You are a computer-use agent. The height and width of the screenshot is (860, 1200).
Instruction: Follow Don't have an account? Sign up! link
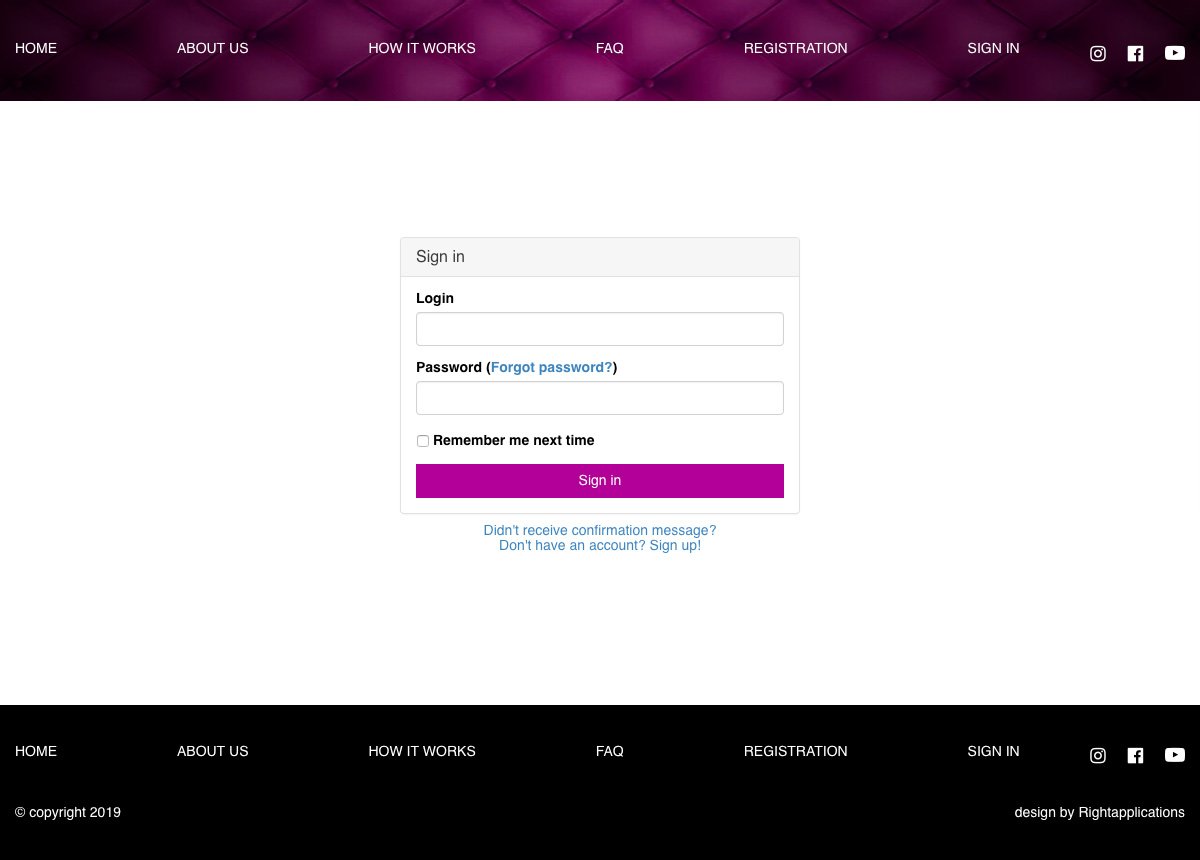click(x=600, y=546)
